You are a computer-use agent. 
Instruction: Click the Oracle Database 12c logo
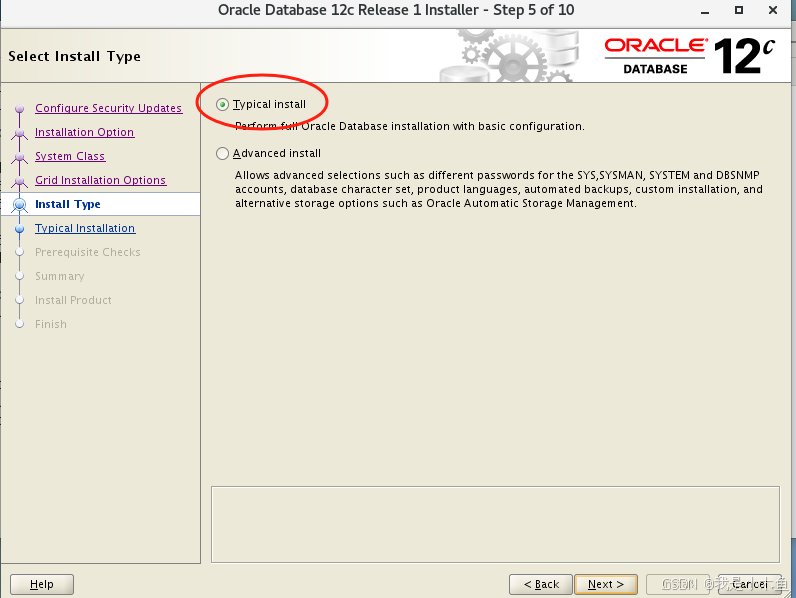click(689, 56)
